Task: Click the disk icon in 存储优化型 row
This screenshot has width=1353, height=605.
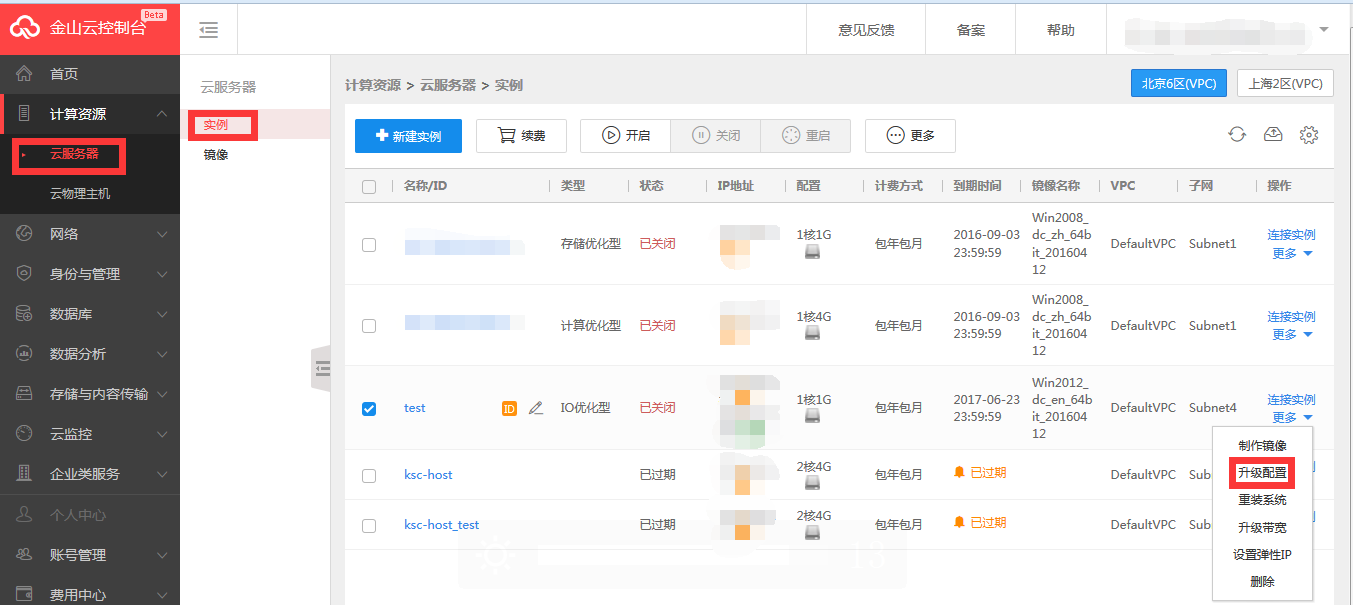Action: click(814, 253)
